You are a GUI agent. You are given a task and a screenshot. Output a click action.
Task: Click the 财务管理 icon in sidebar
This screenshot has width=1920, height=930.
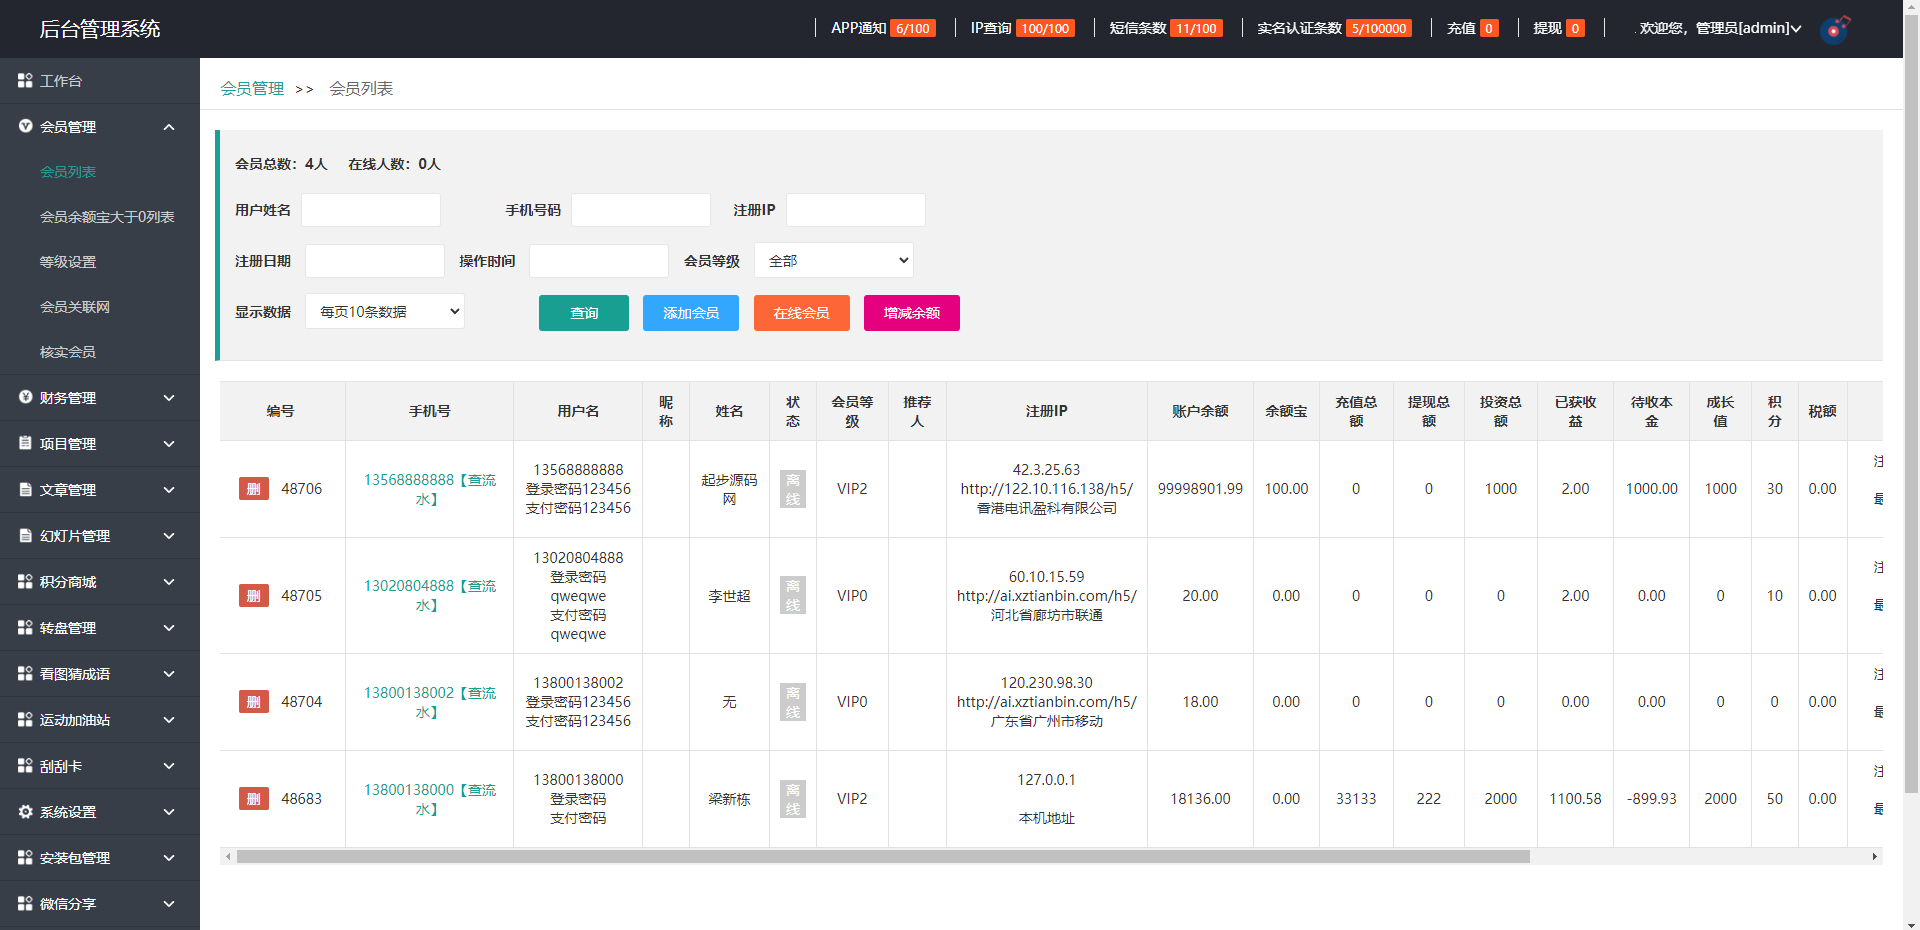point(25,397)
